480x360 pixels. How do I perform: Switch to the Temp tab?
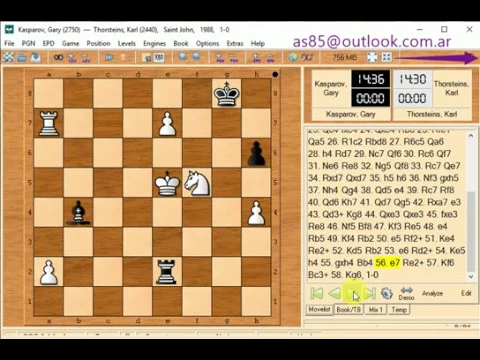399,310
